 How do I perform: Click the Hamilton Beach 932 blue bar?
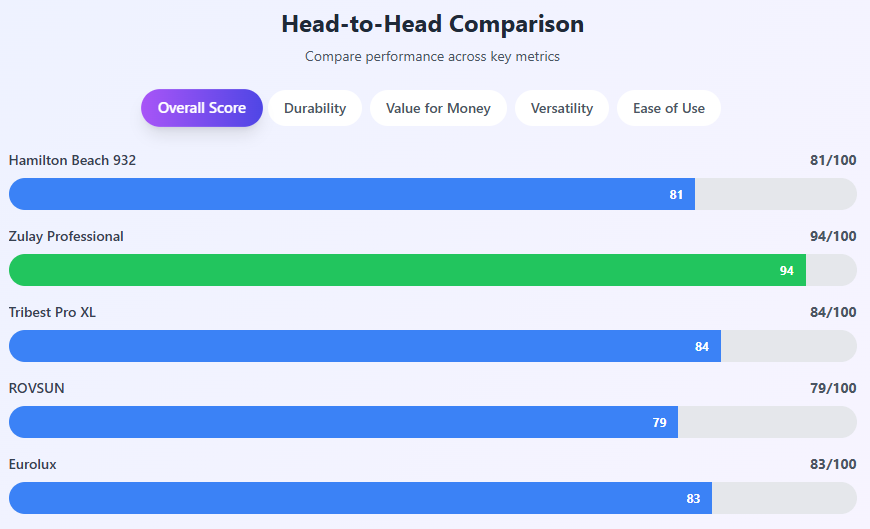tap(352, 194)
